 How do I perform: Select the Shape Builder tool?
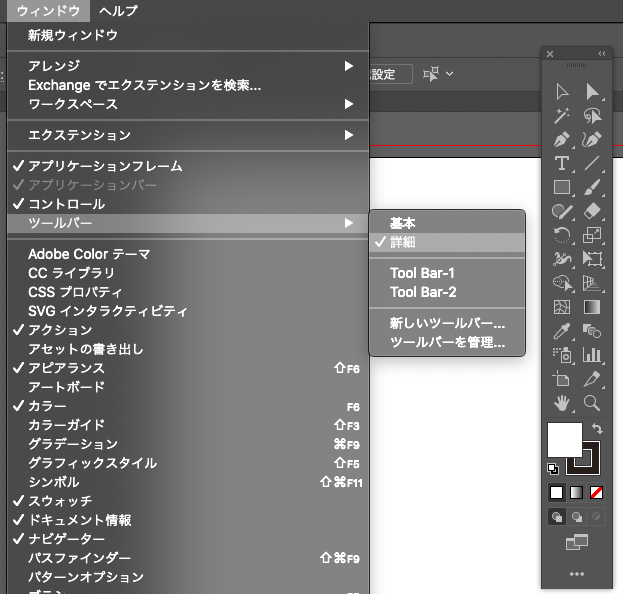click(562, 283)
